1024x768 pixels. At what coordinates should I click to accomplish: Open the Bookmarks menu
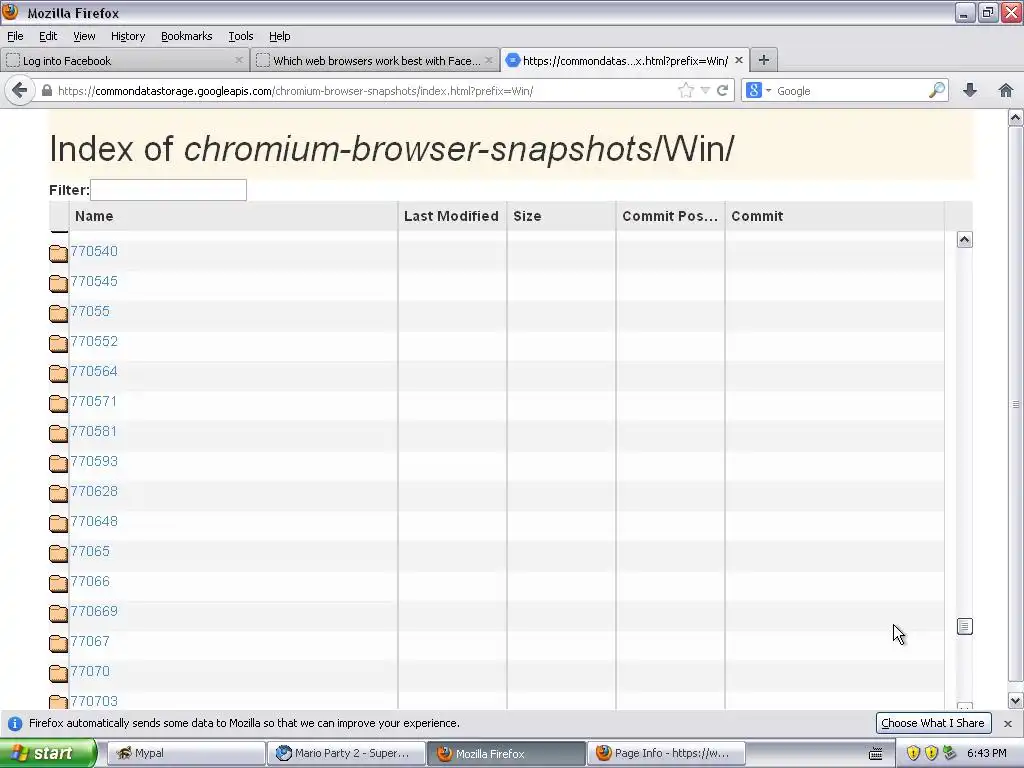[x=186, y=36]
